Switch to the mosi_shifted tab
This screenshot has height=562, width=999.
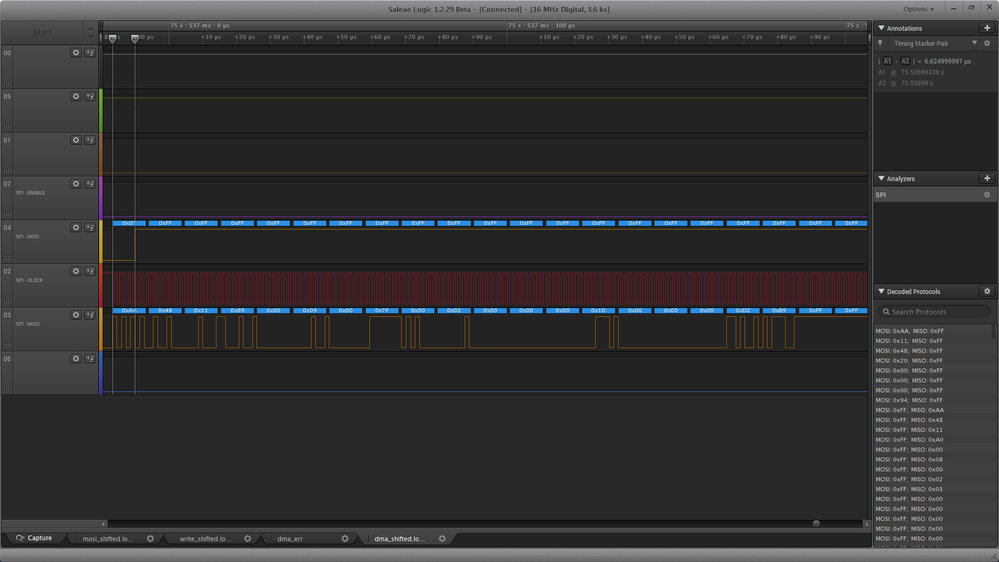coord(108,538)
